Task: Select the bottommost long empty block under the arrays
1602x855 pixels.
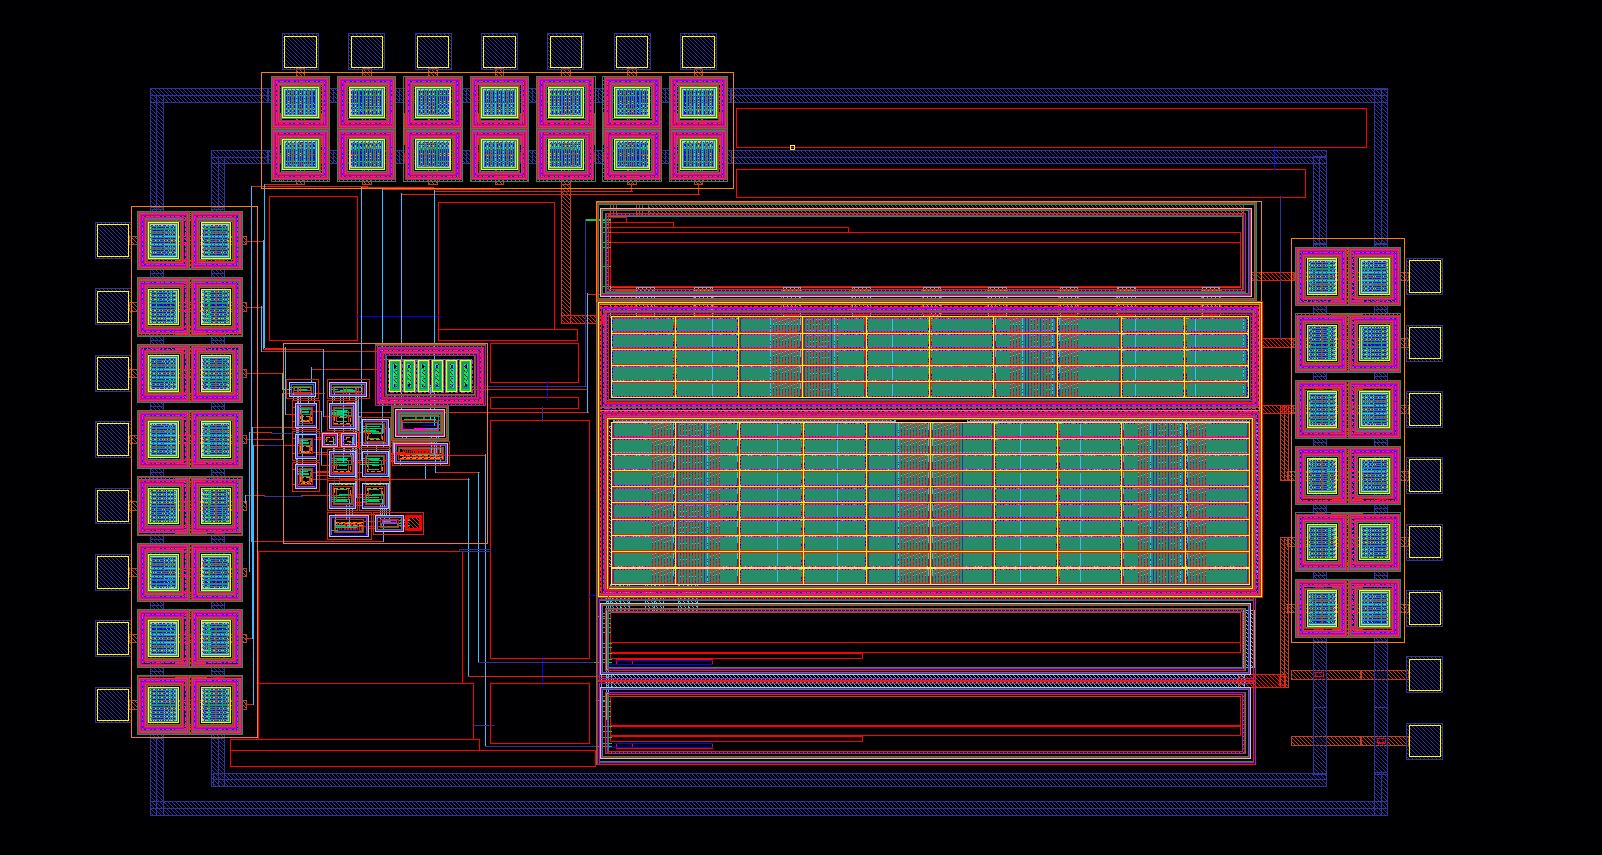Action: [x=925, y=724]
